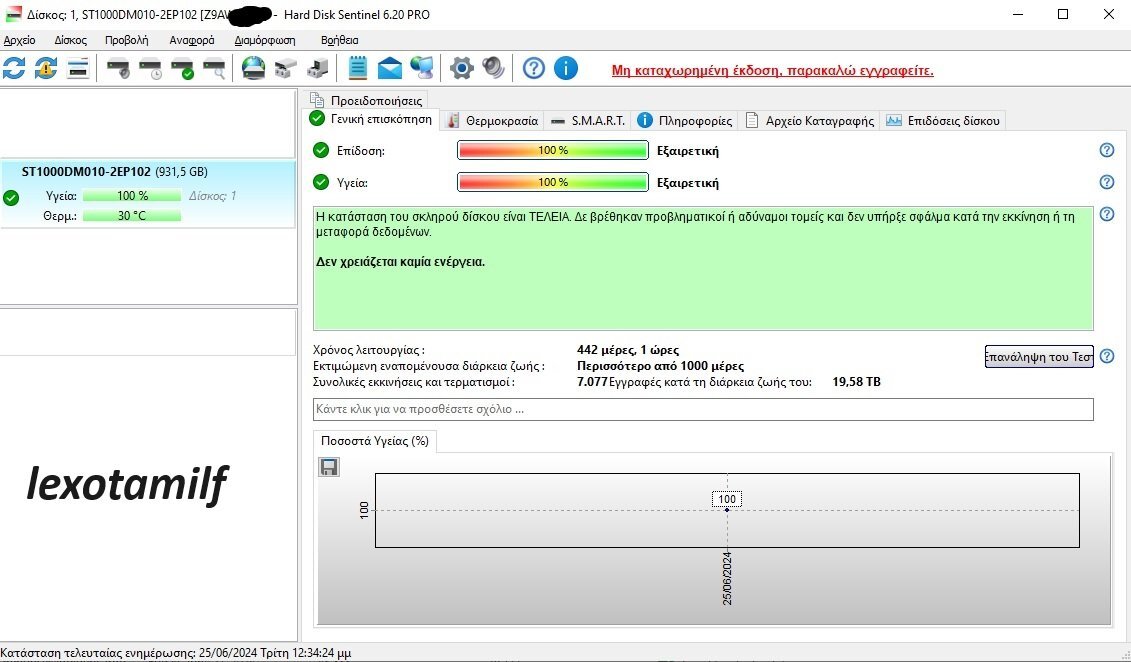This screenshot has height=662, width=1131.
Task: Click the disk with magnifier toolbar icon
Action: [x=214, y=69]
